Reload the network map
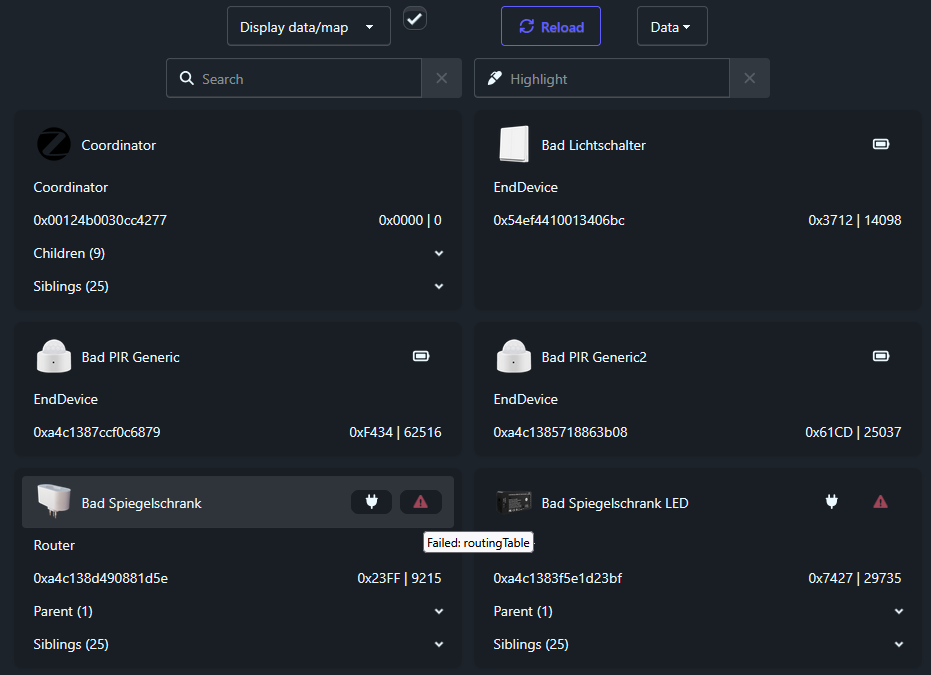The image size is (931, 675). 551,26
